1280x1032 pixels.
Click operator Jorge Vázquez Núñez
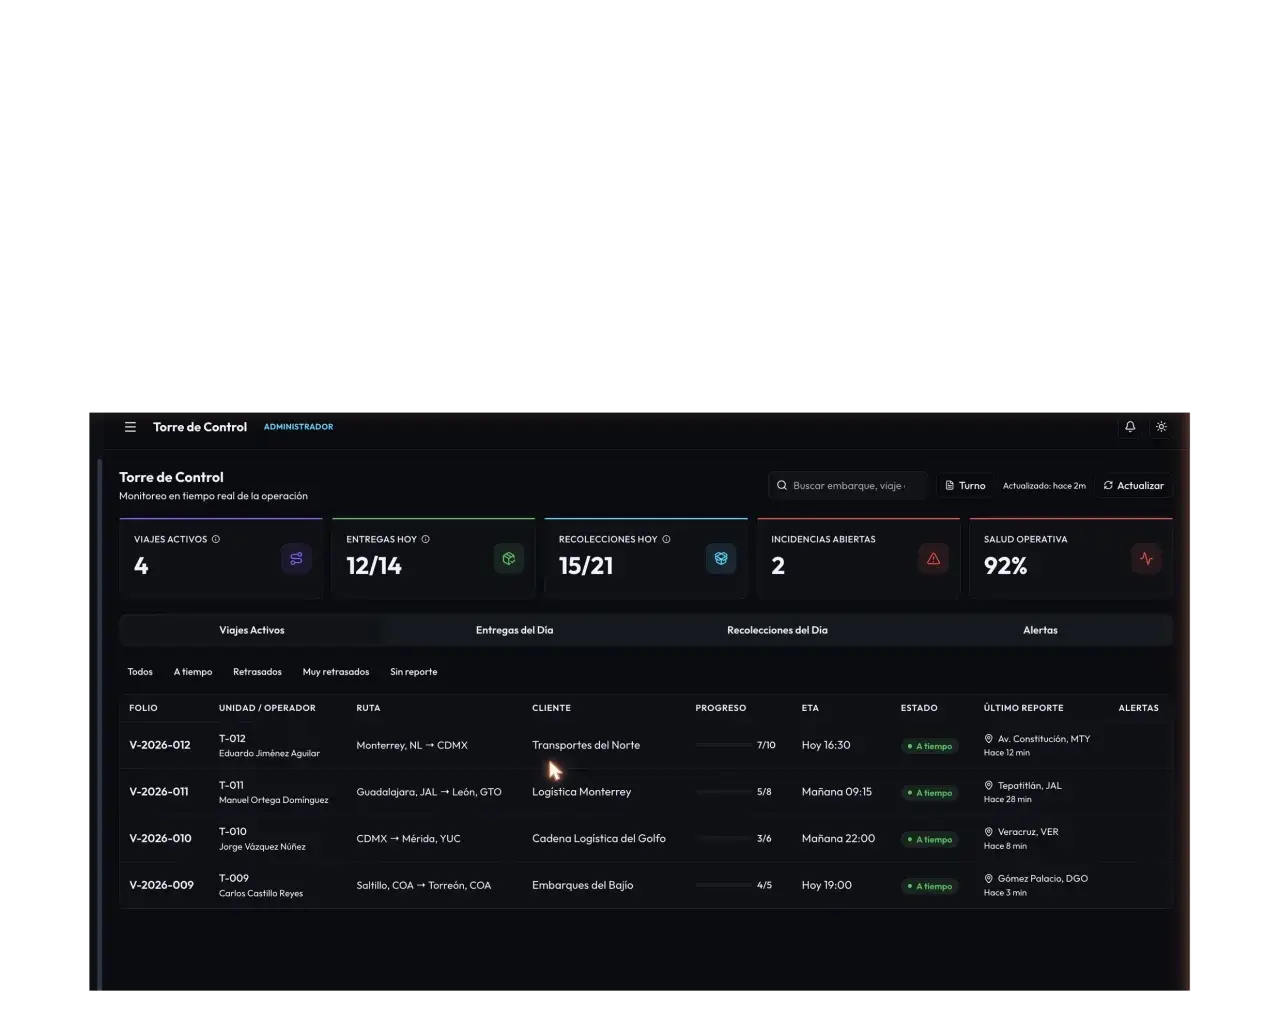[x=262, y=847]
